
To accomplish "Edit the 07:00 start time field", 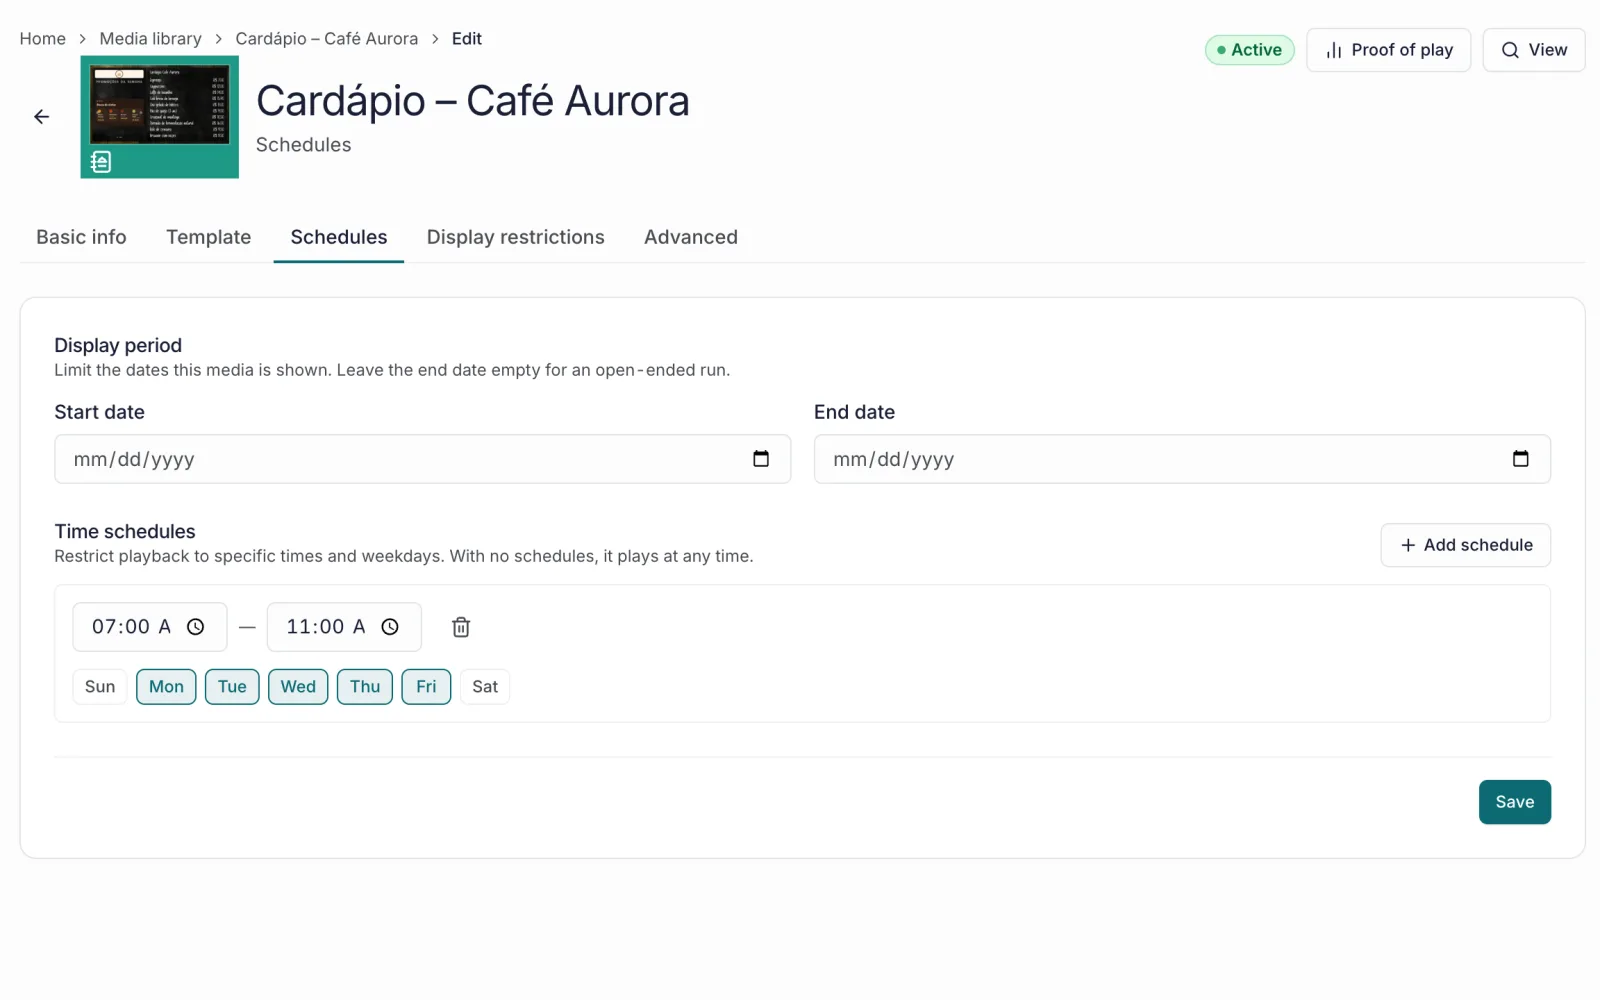I will coord(150,627).
